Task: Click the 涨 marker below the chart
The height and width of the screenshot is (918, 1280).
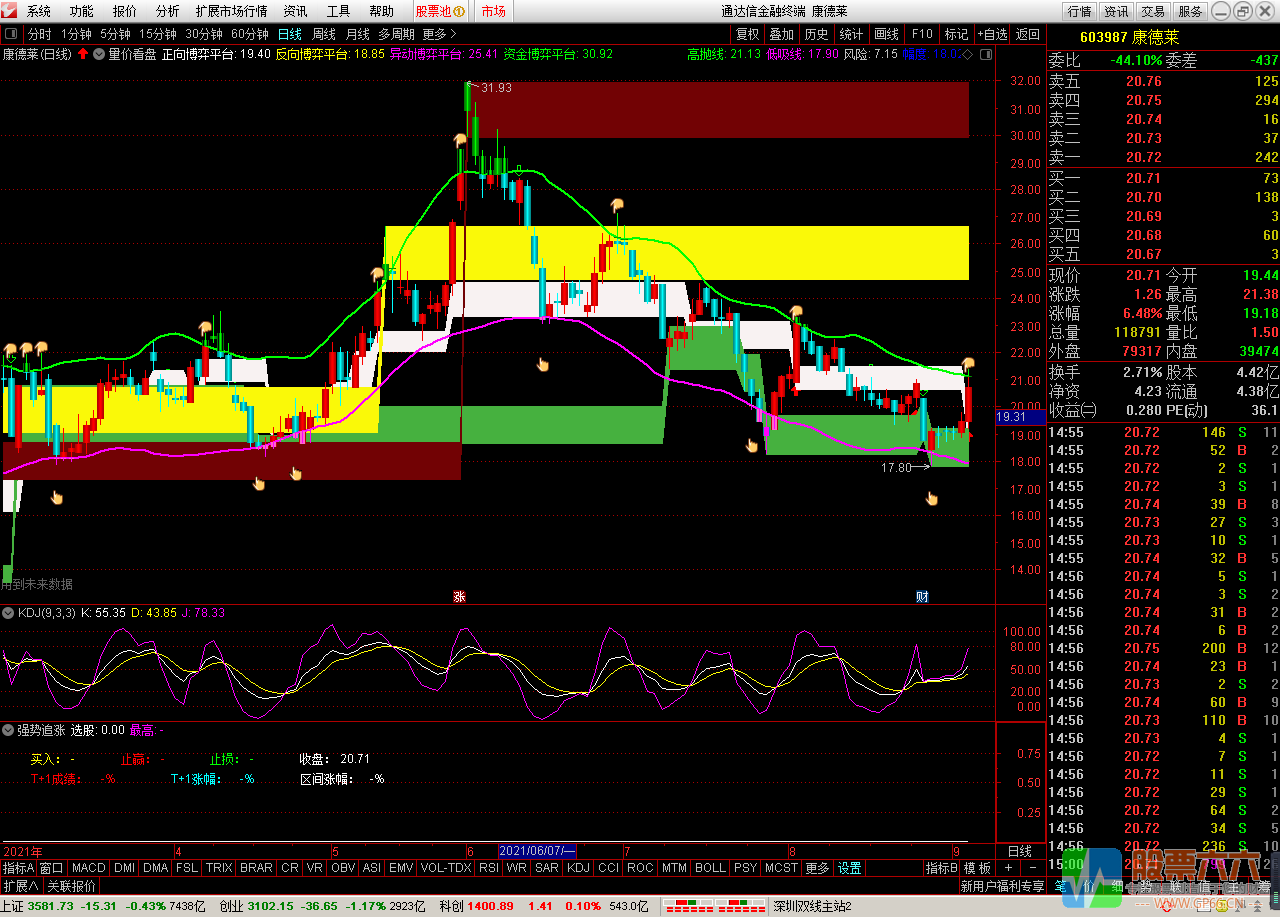Action: (x=459, y=596)
